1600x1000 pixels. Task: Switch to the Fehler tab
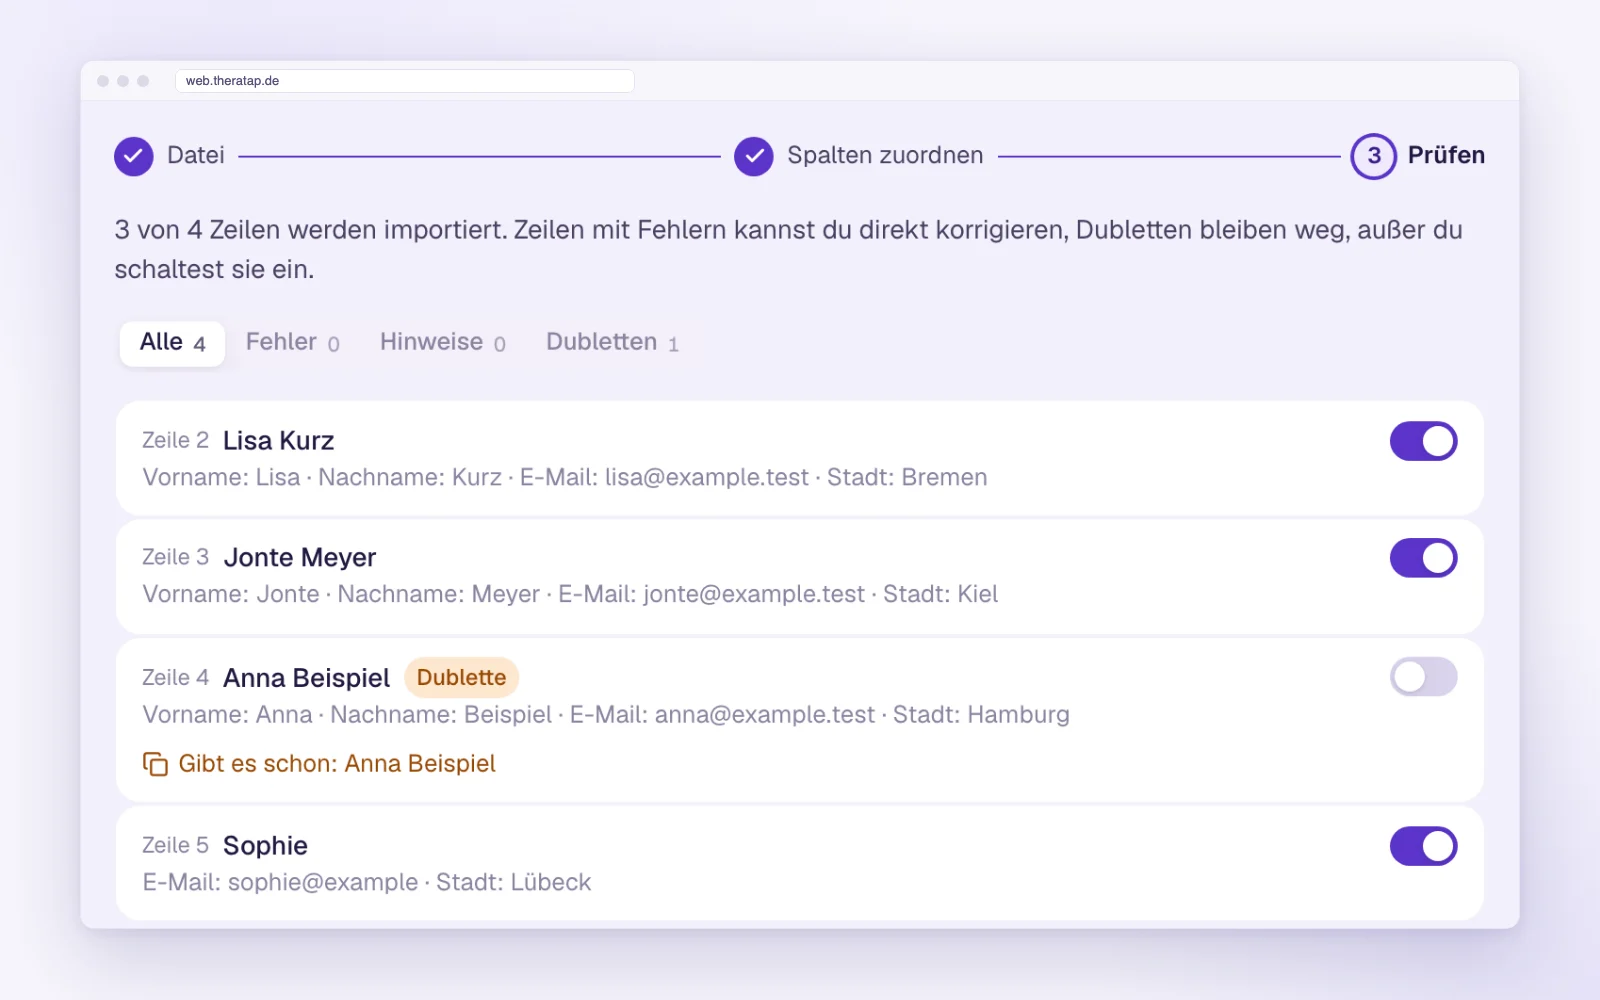point(292,343)
